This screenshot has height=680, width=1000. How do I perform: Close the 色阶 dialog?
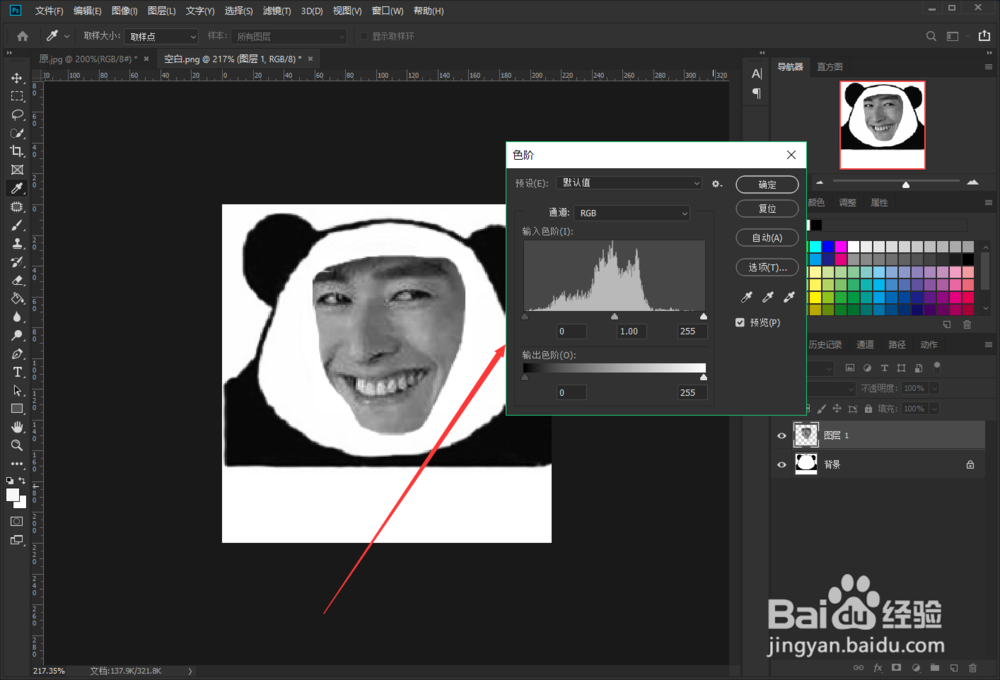tap(791, 155)
